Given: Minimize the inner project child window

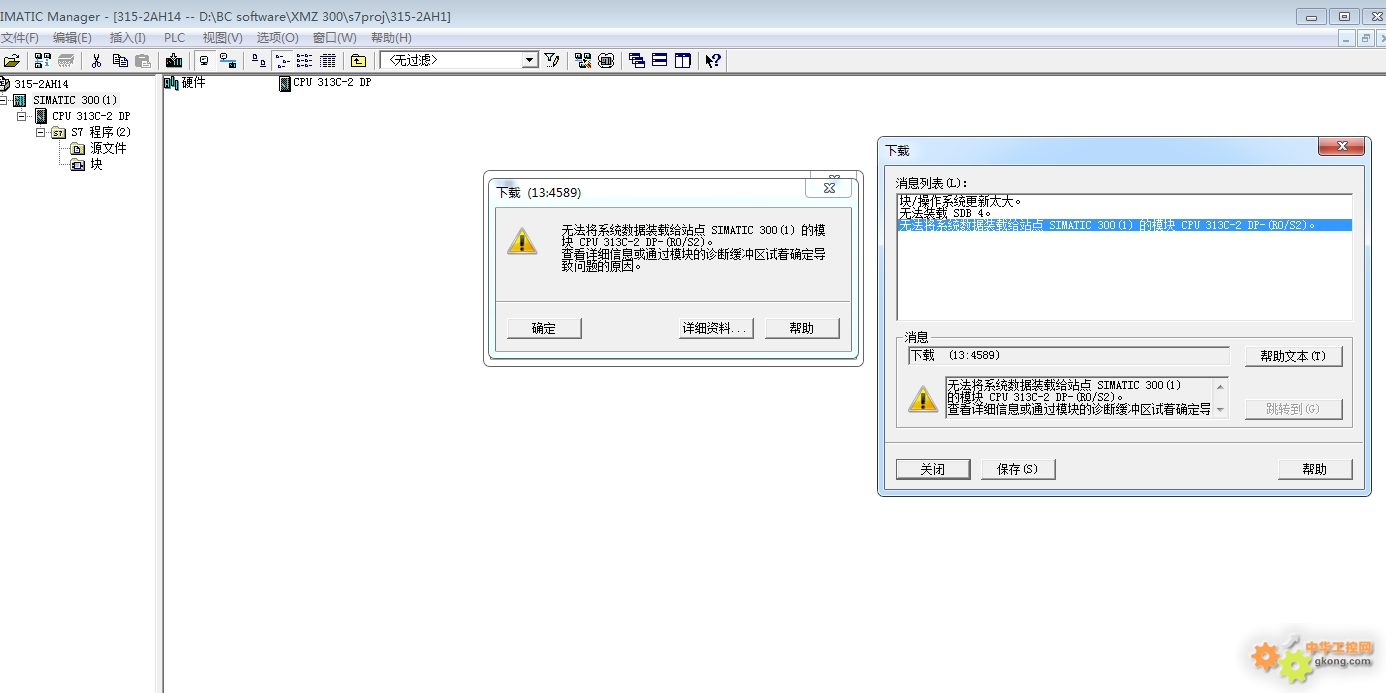Looking at the screenshot, I should click(1347, 38).
